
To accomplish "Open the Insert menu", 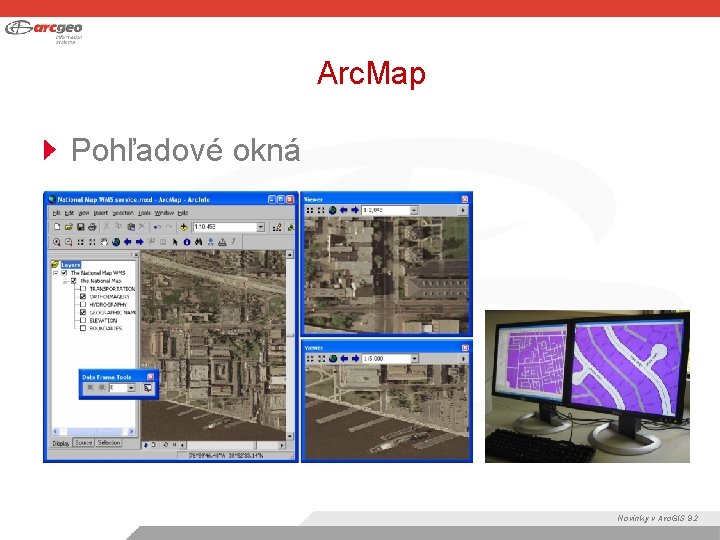I will (x=101, y=213).
